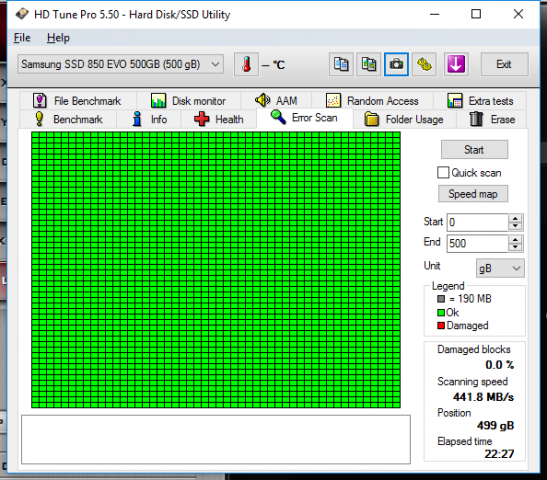Viewport: 547px width, 480px height.
Task: Open the Info tab
Action: (x=149, y=119)
